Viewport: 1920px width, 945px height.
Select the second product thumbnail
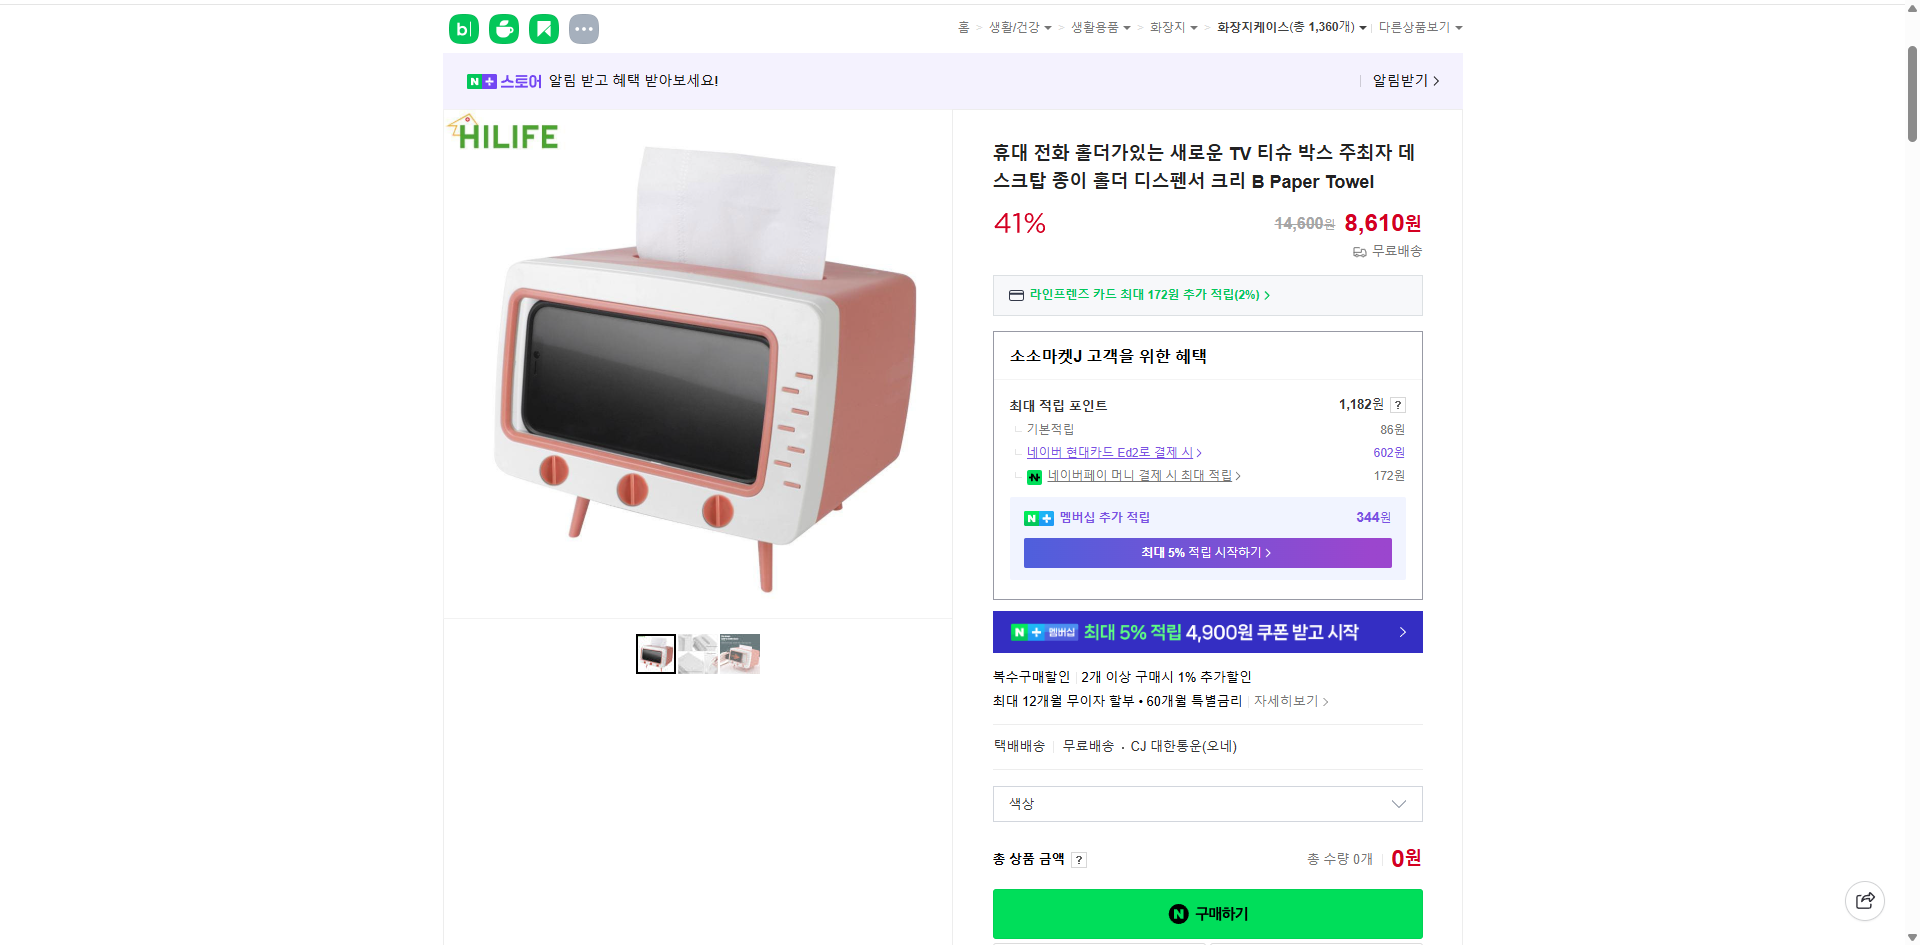697,653
